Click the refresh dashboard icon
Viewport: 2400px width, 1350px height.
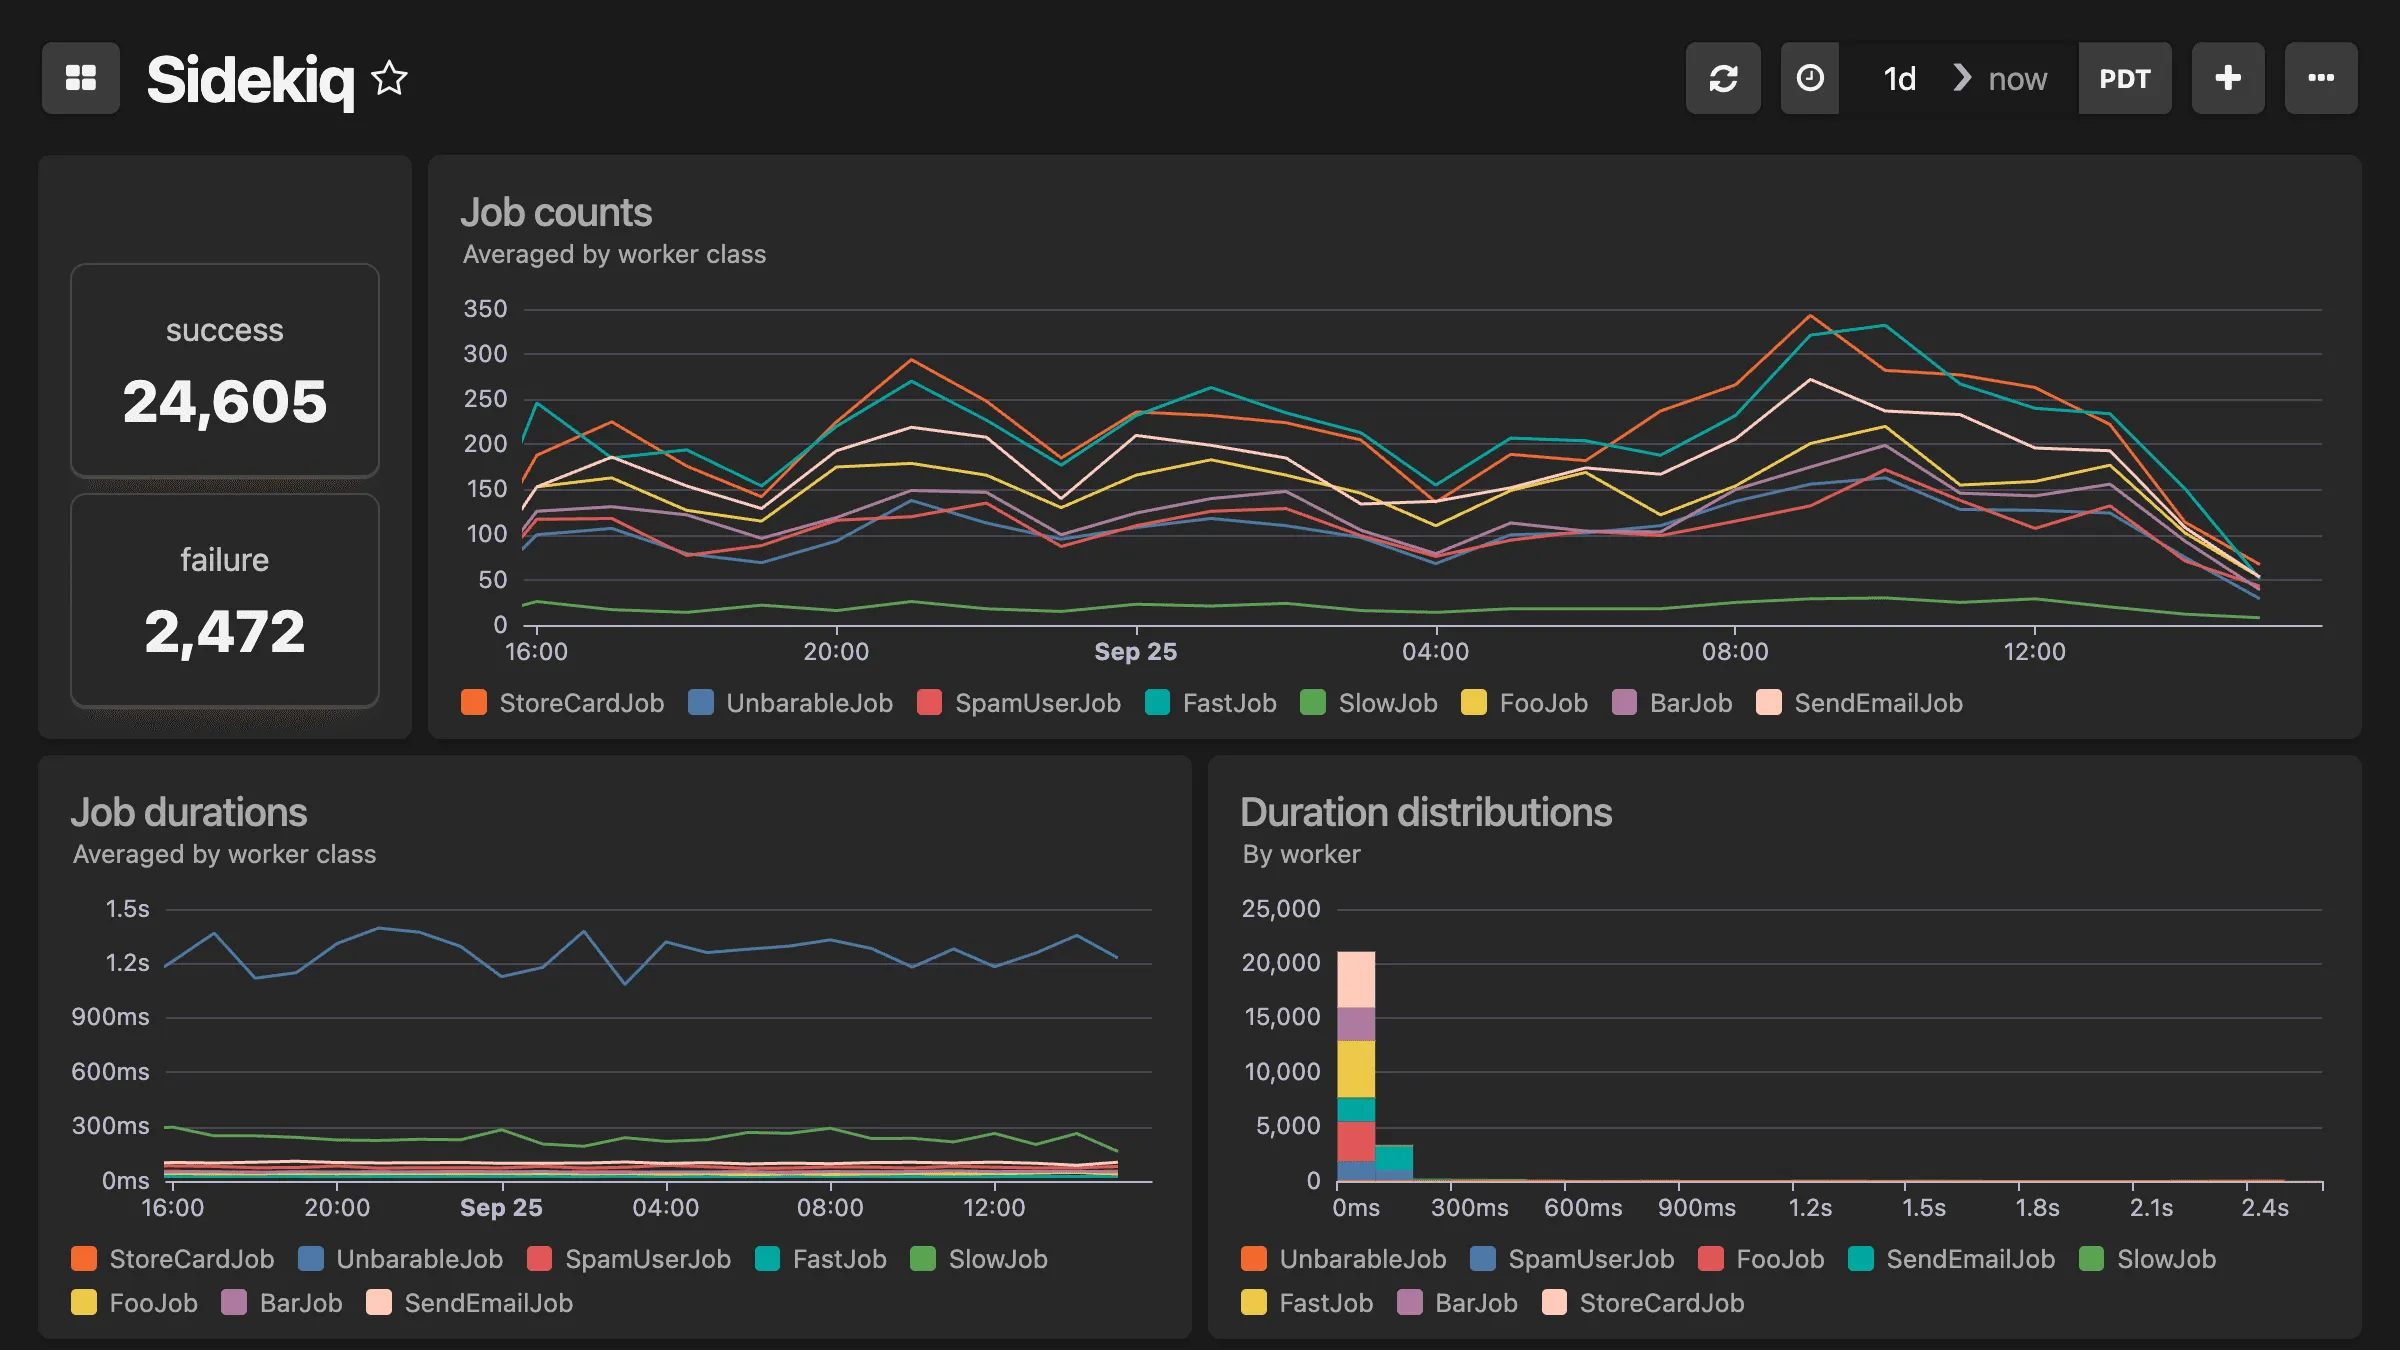coord(1723,78)
